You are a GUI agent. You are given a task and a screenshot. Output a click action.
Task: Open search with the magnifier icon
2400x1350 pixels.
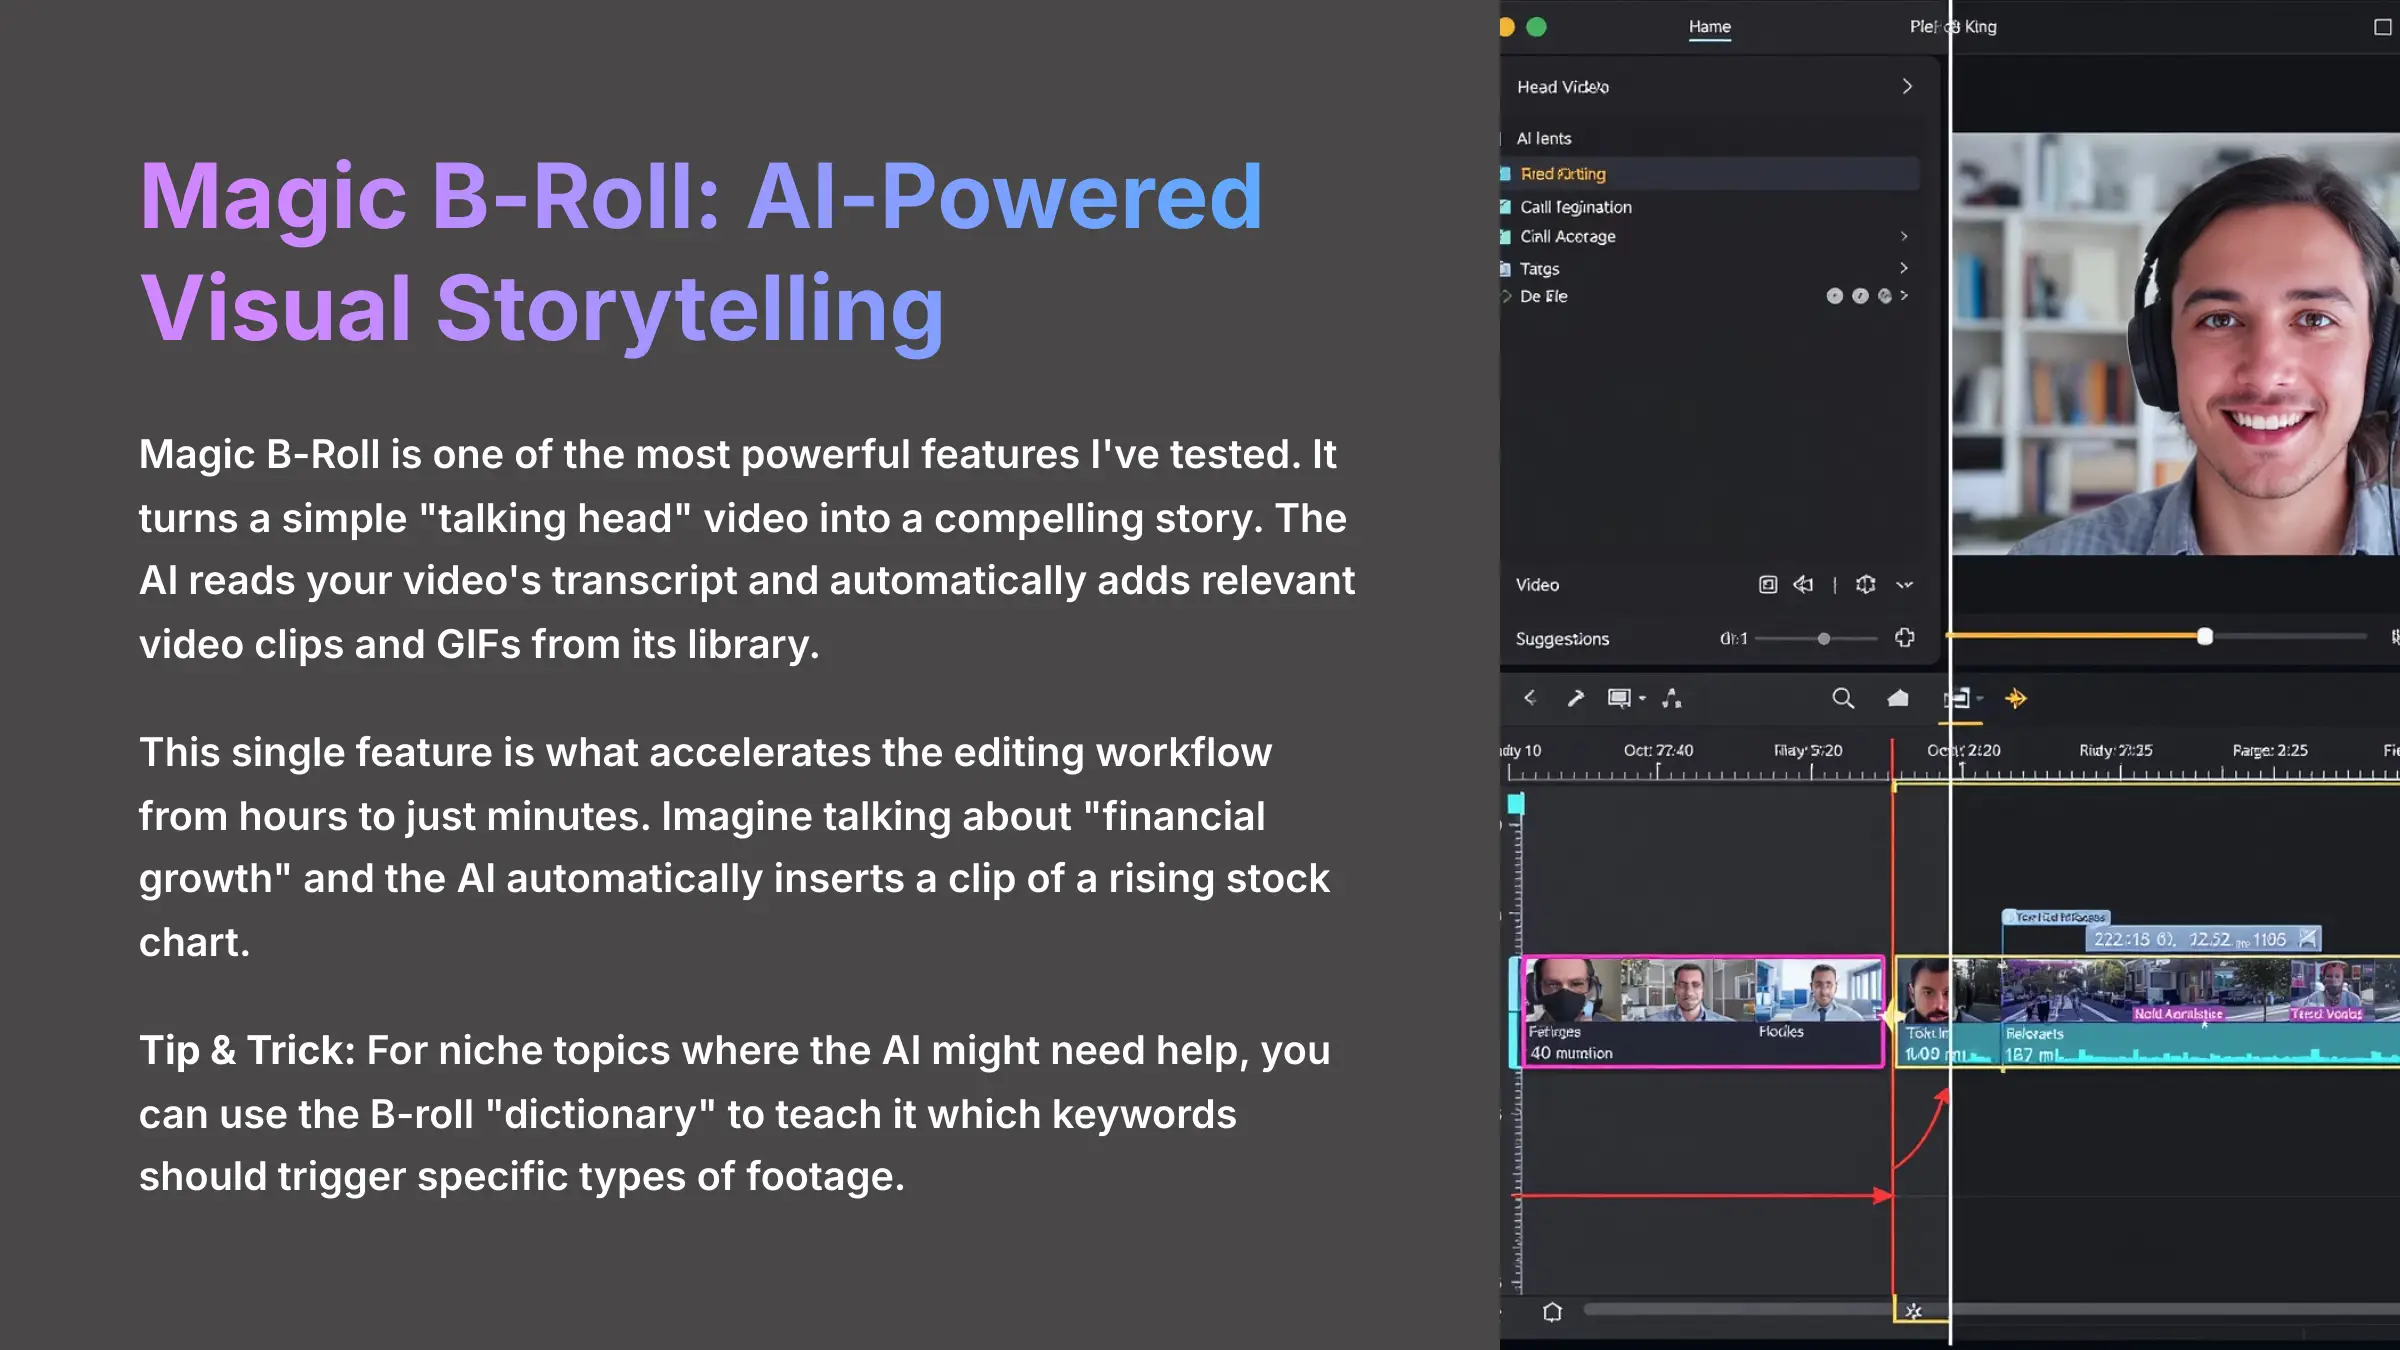point(1843,698)
